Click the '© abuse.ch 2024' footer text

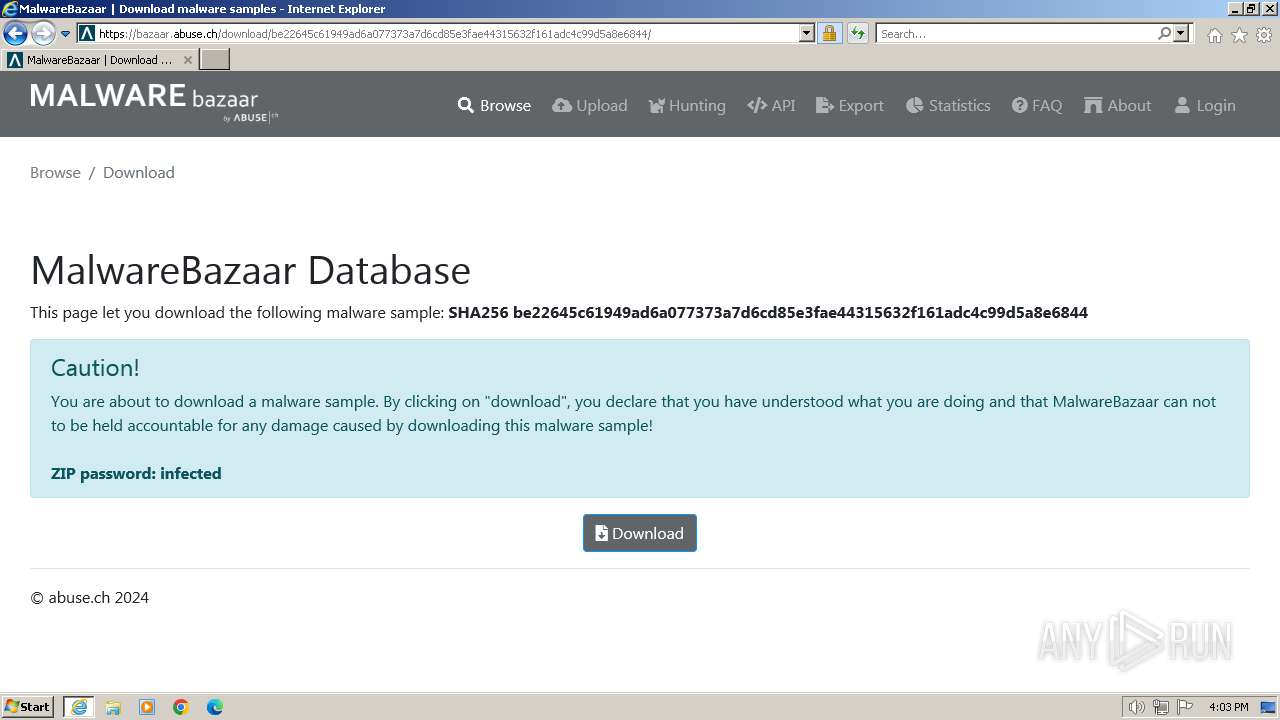[x=90, y=597]
